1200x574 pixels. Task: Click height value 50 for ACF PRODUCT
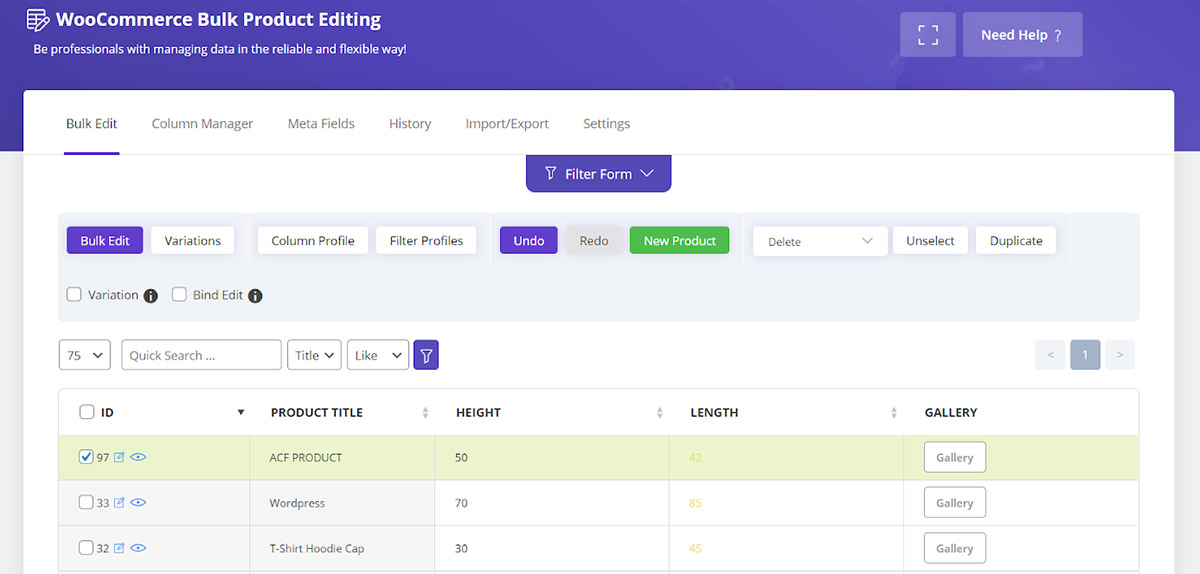[x=461, y=457]
